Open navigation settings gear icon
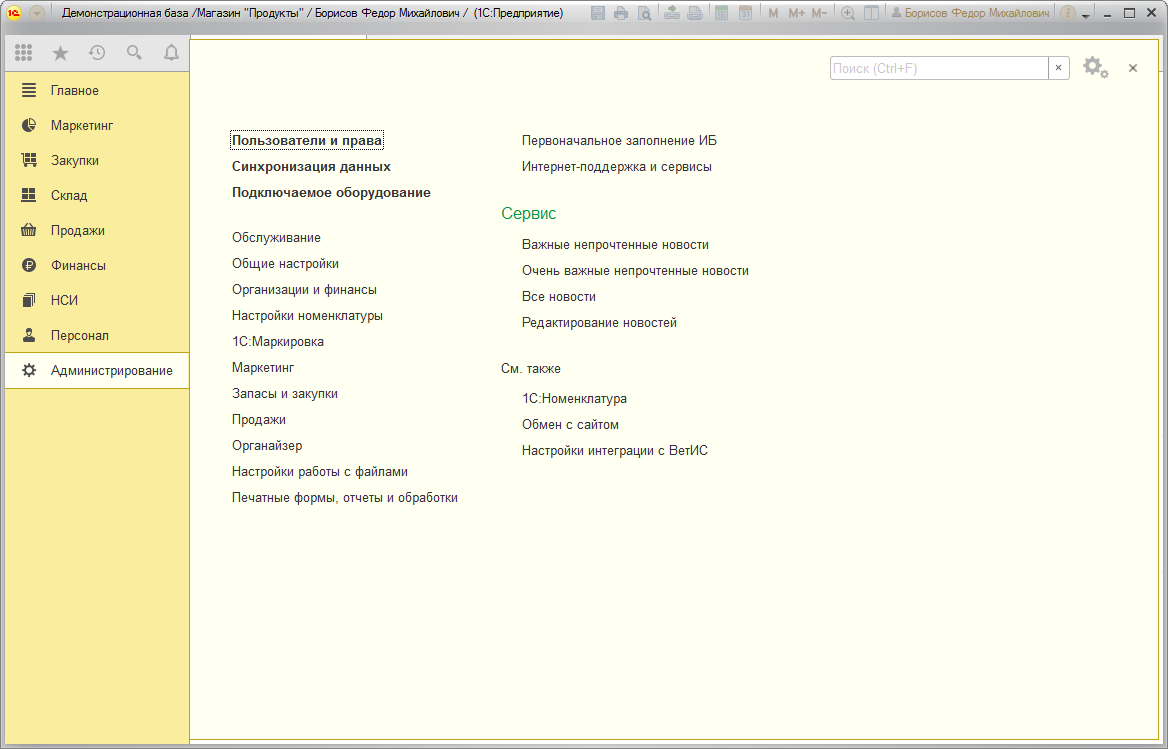Viewport: 1168px width, 749px height. click(1095, 68)
